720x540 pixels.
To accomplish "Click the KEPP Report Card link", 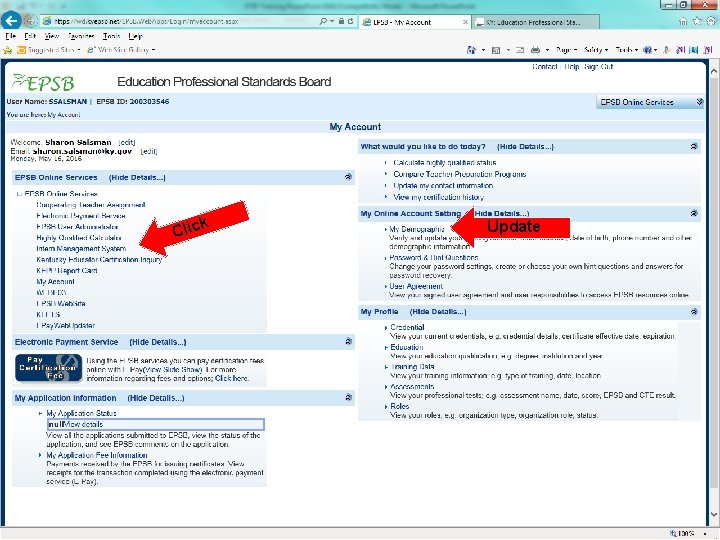I will coord(67,270).
